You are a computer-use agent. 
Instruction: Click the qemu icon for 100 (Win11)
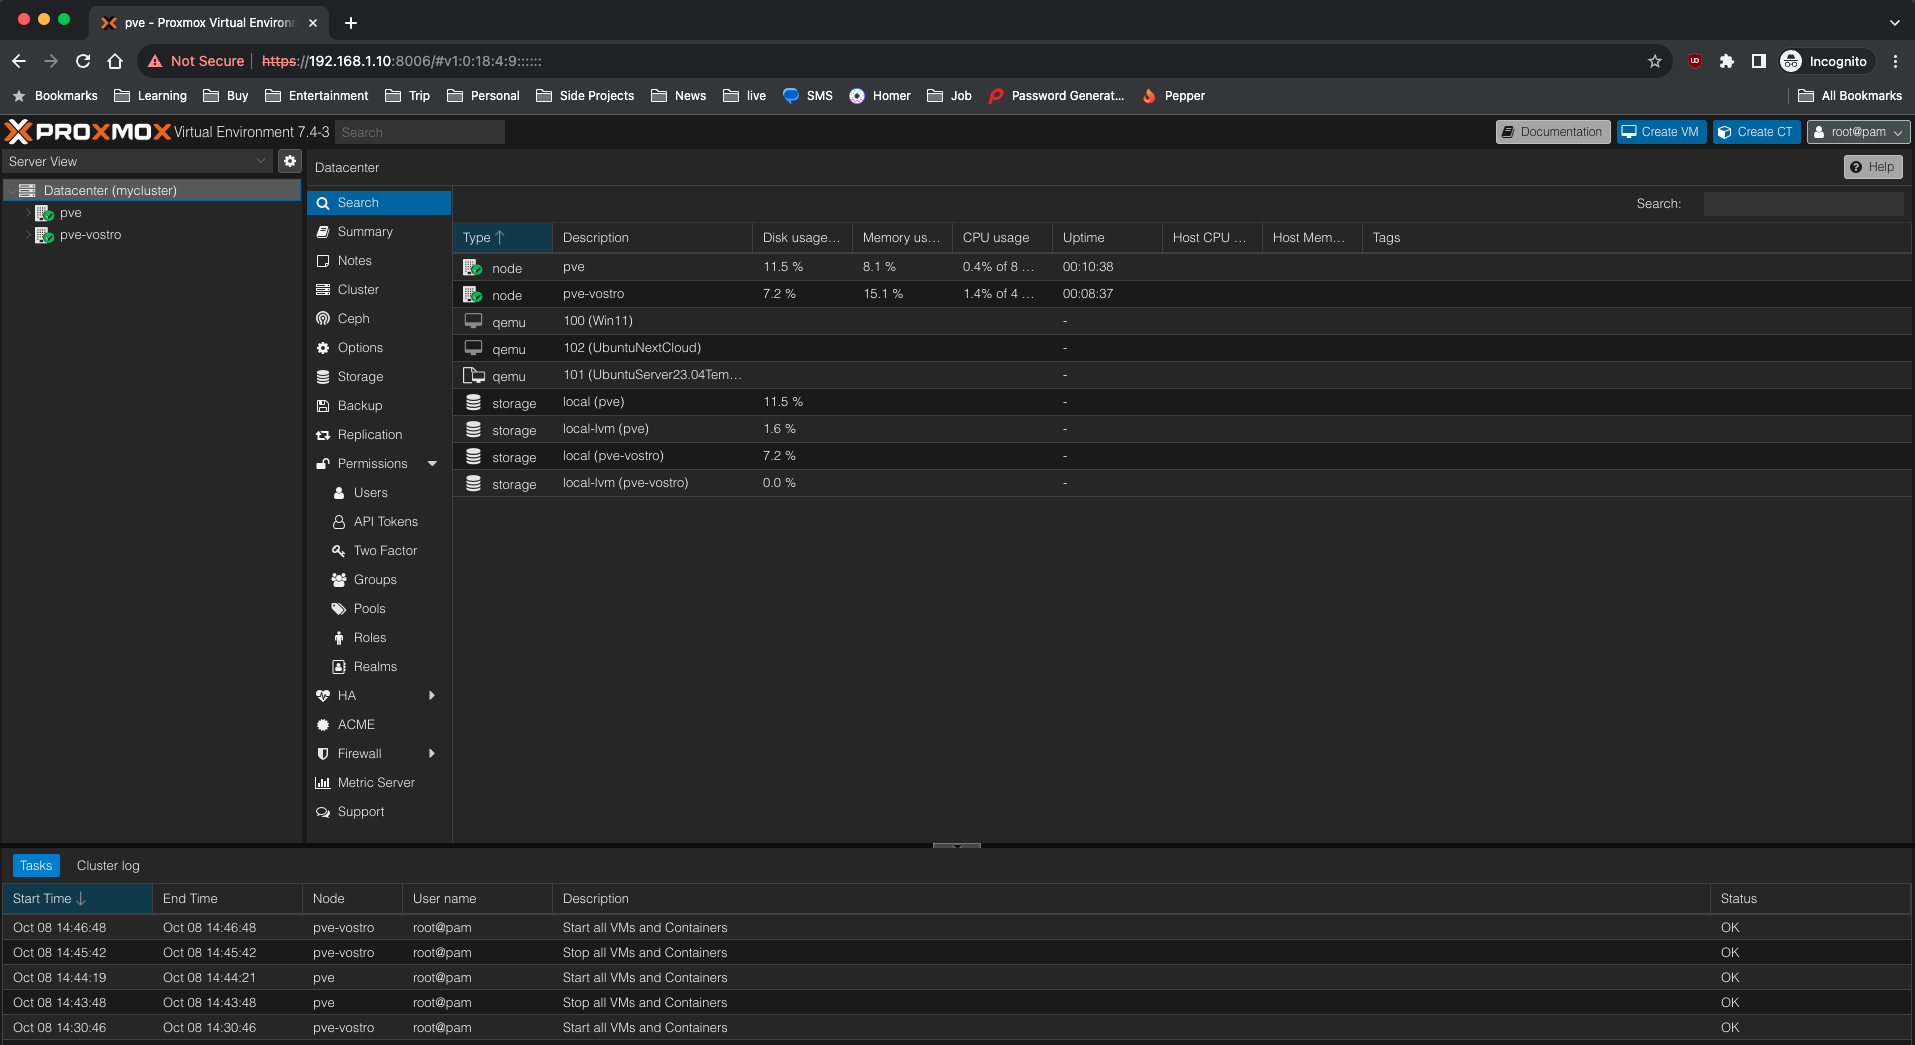[x=473, y=321]
